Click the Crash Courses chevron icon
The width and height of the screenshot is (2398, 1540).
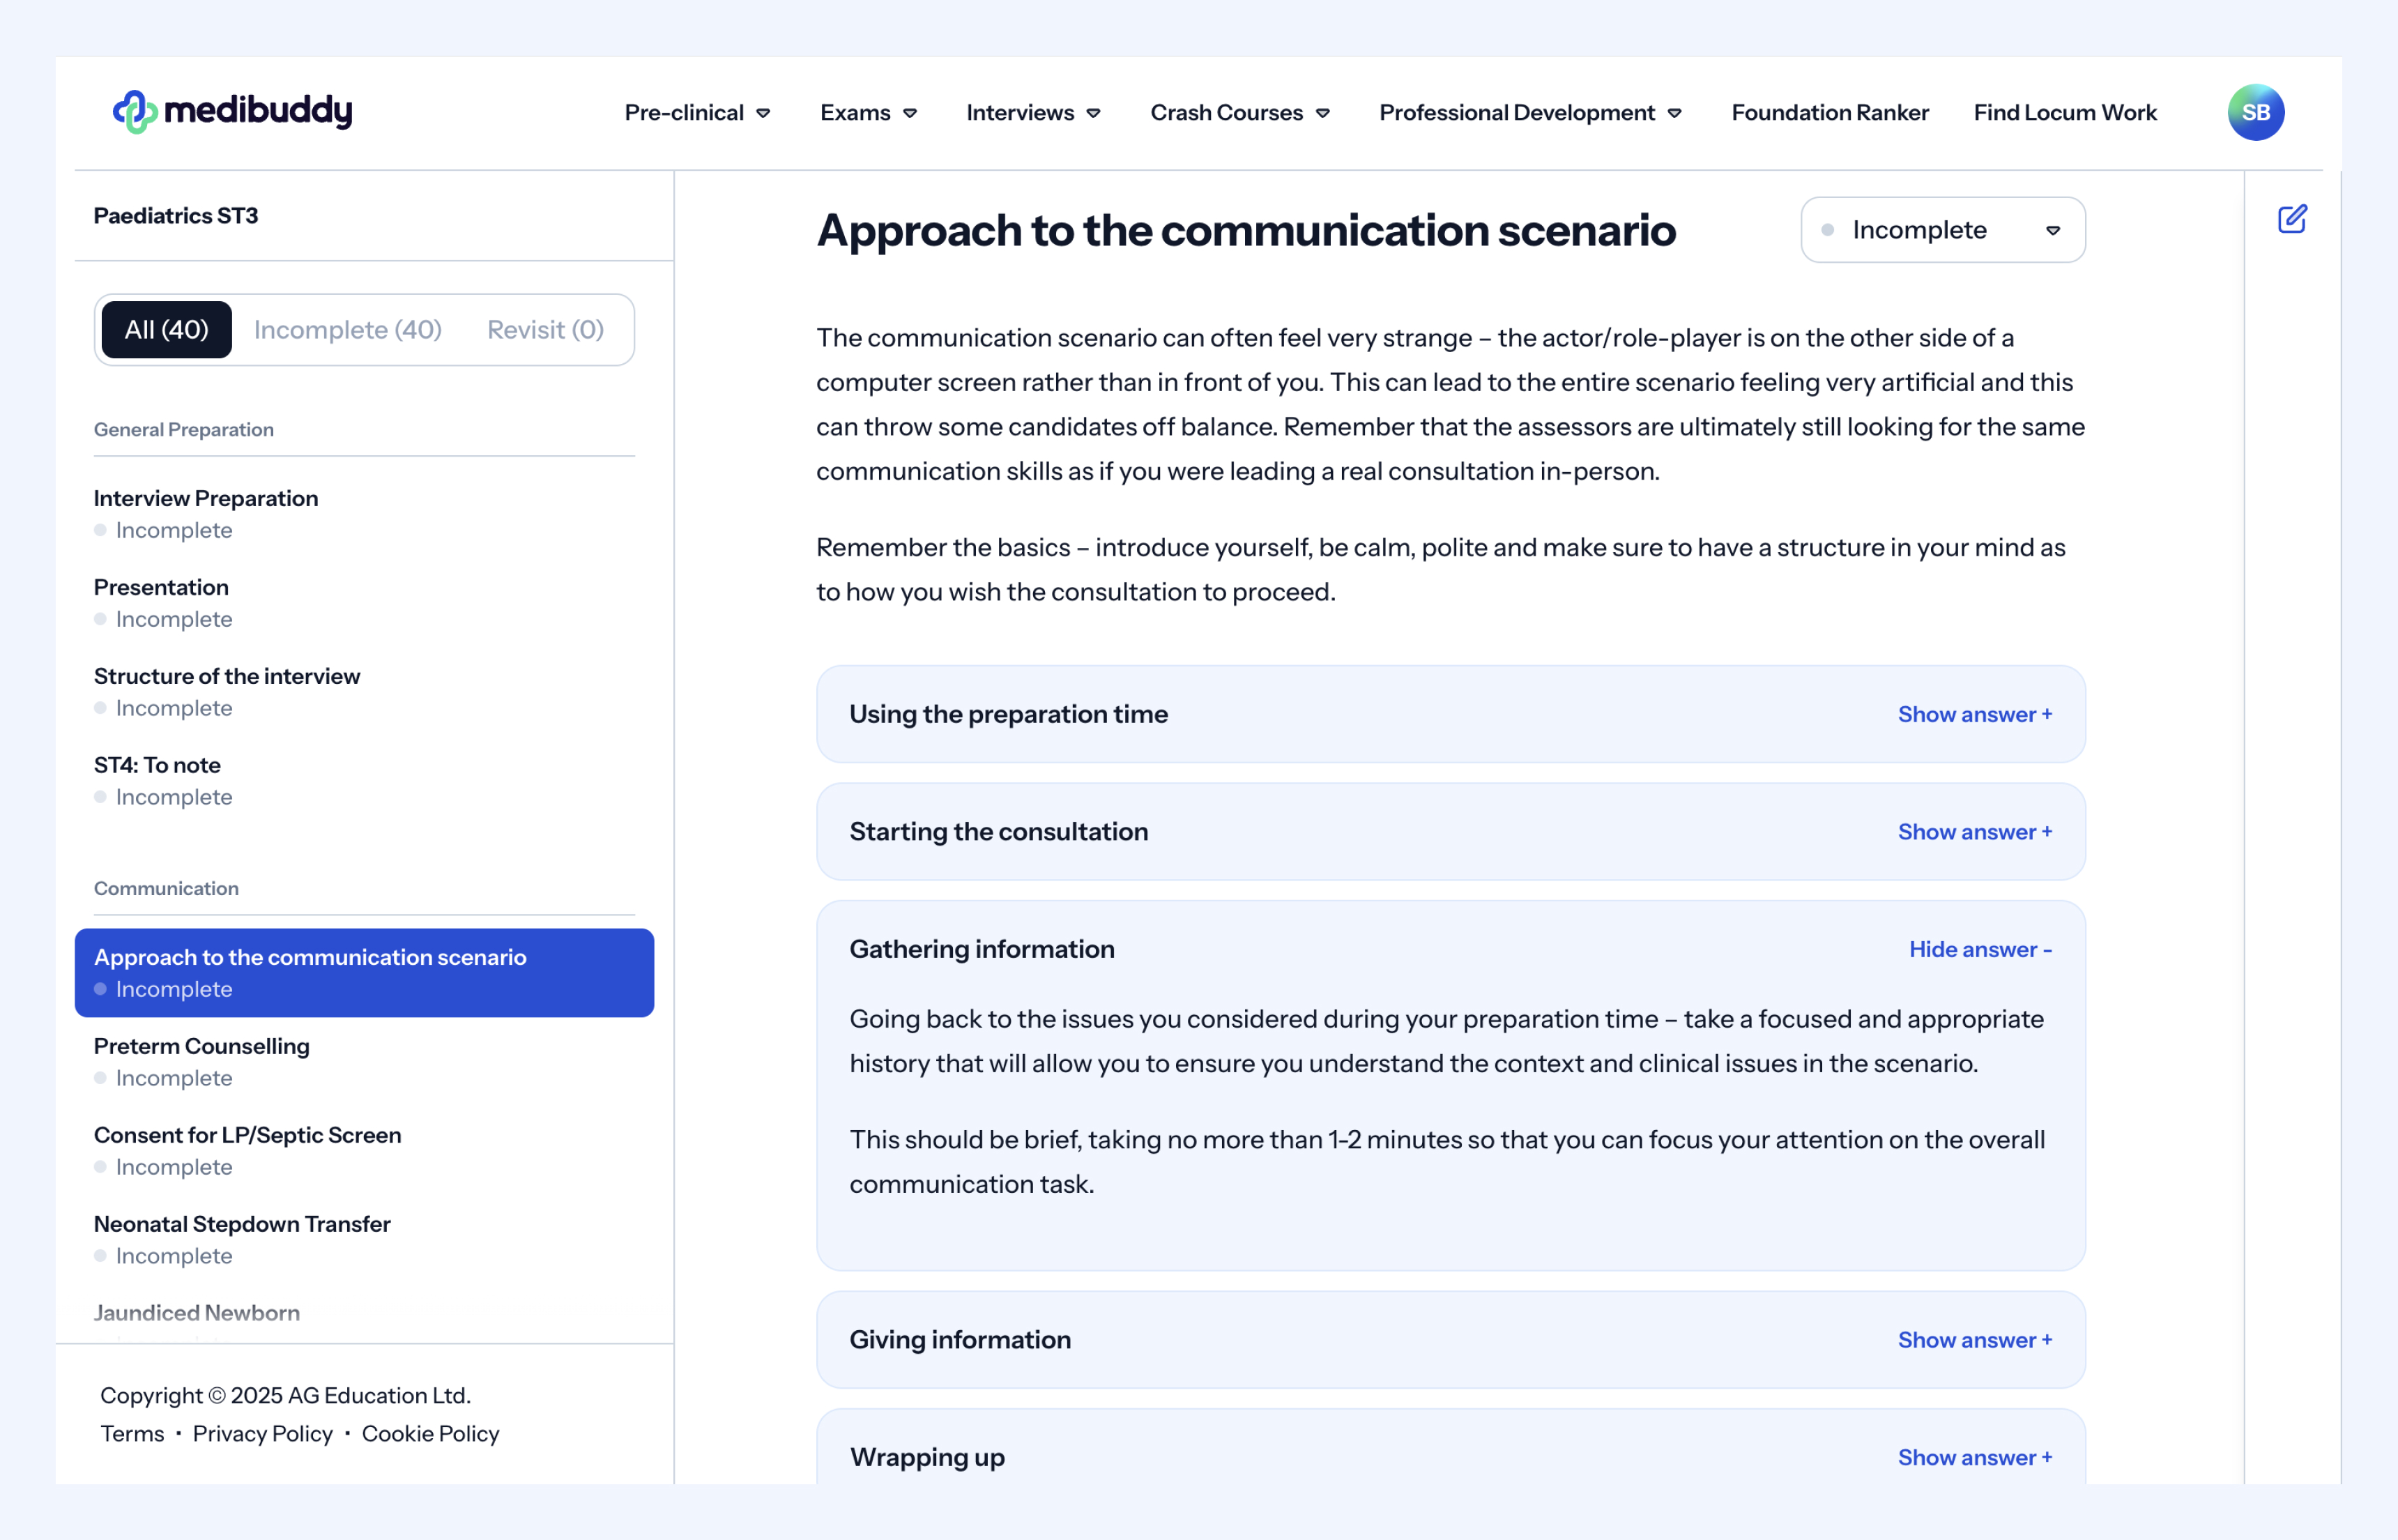tap(1323, 113)
